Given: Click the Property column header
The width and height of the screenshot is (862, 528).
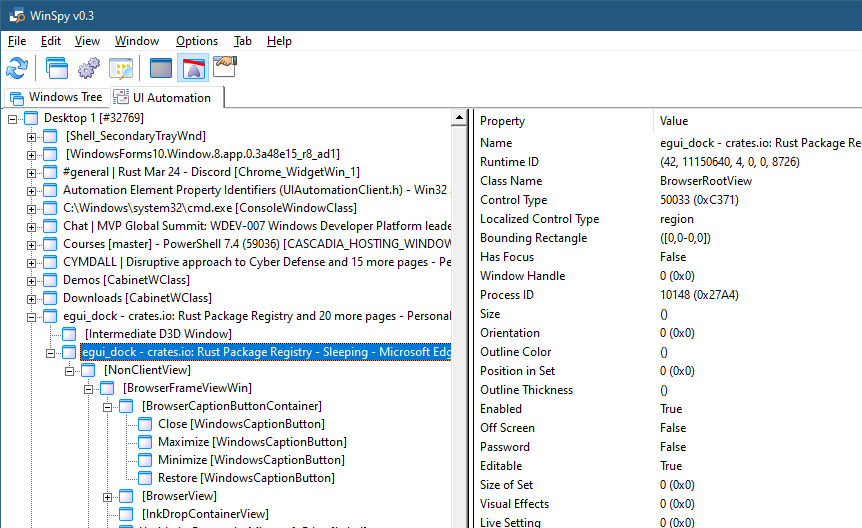Looking at the screenshot, I should pos(564,121).
